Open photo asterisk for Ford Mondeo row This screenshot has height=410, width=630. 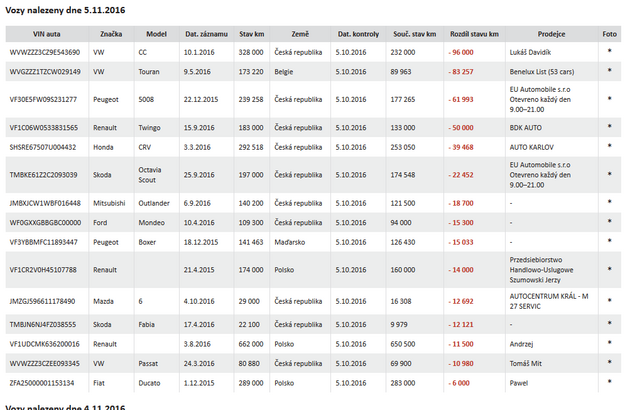pos(609,222)
